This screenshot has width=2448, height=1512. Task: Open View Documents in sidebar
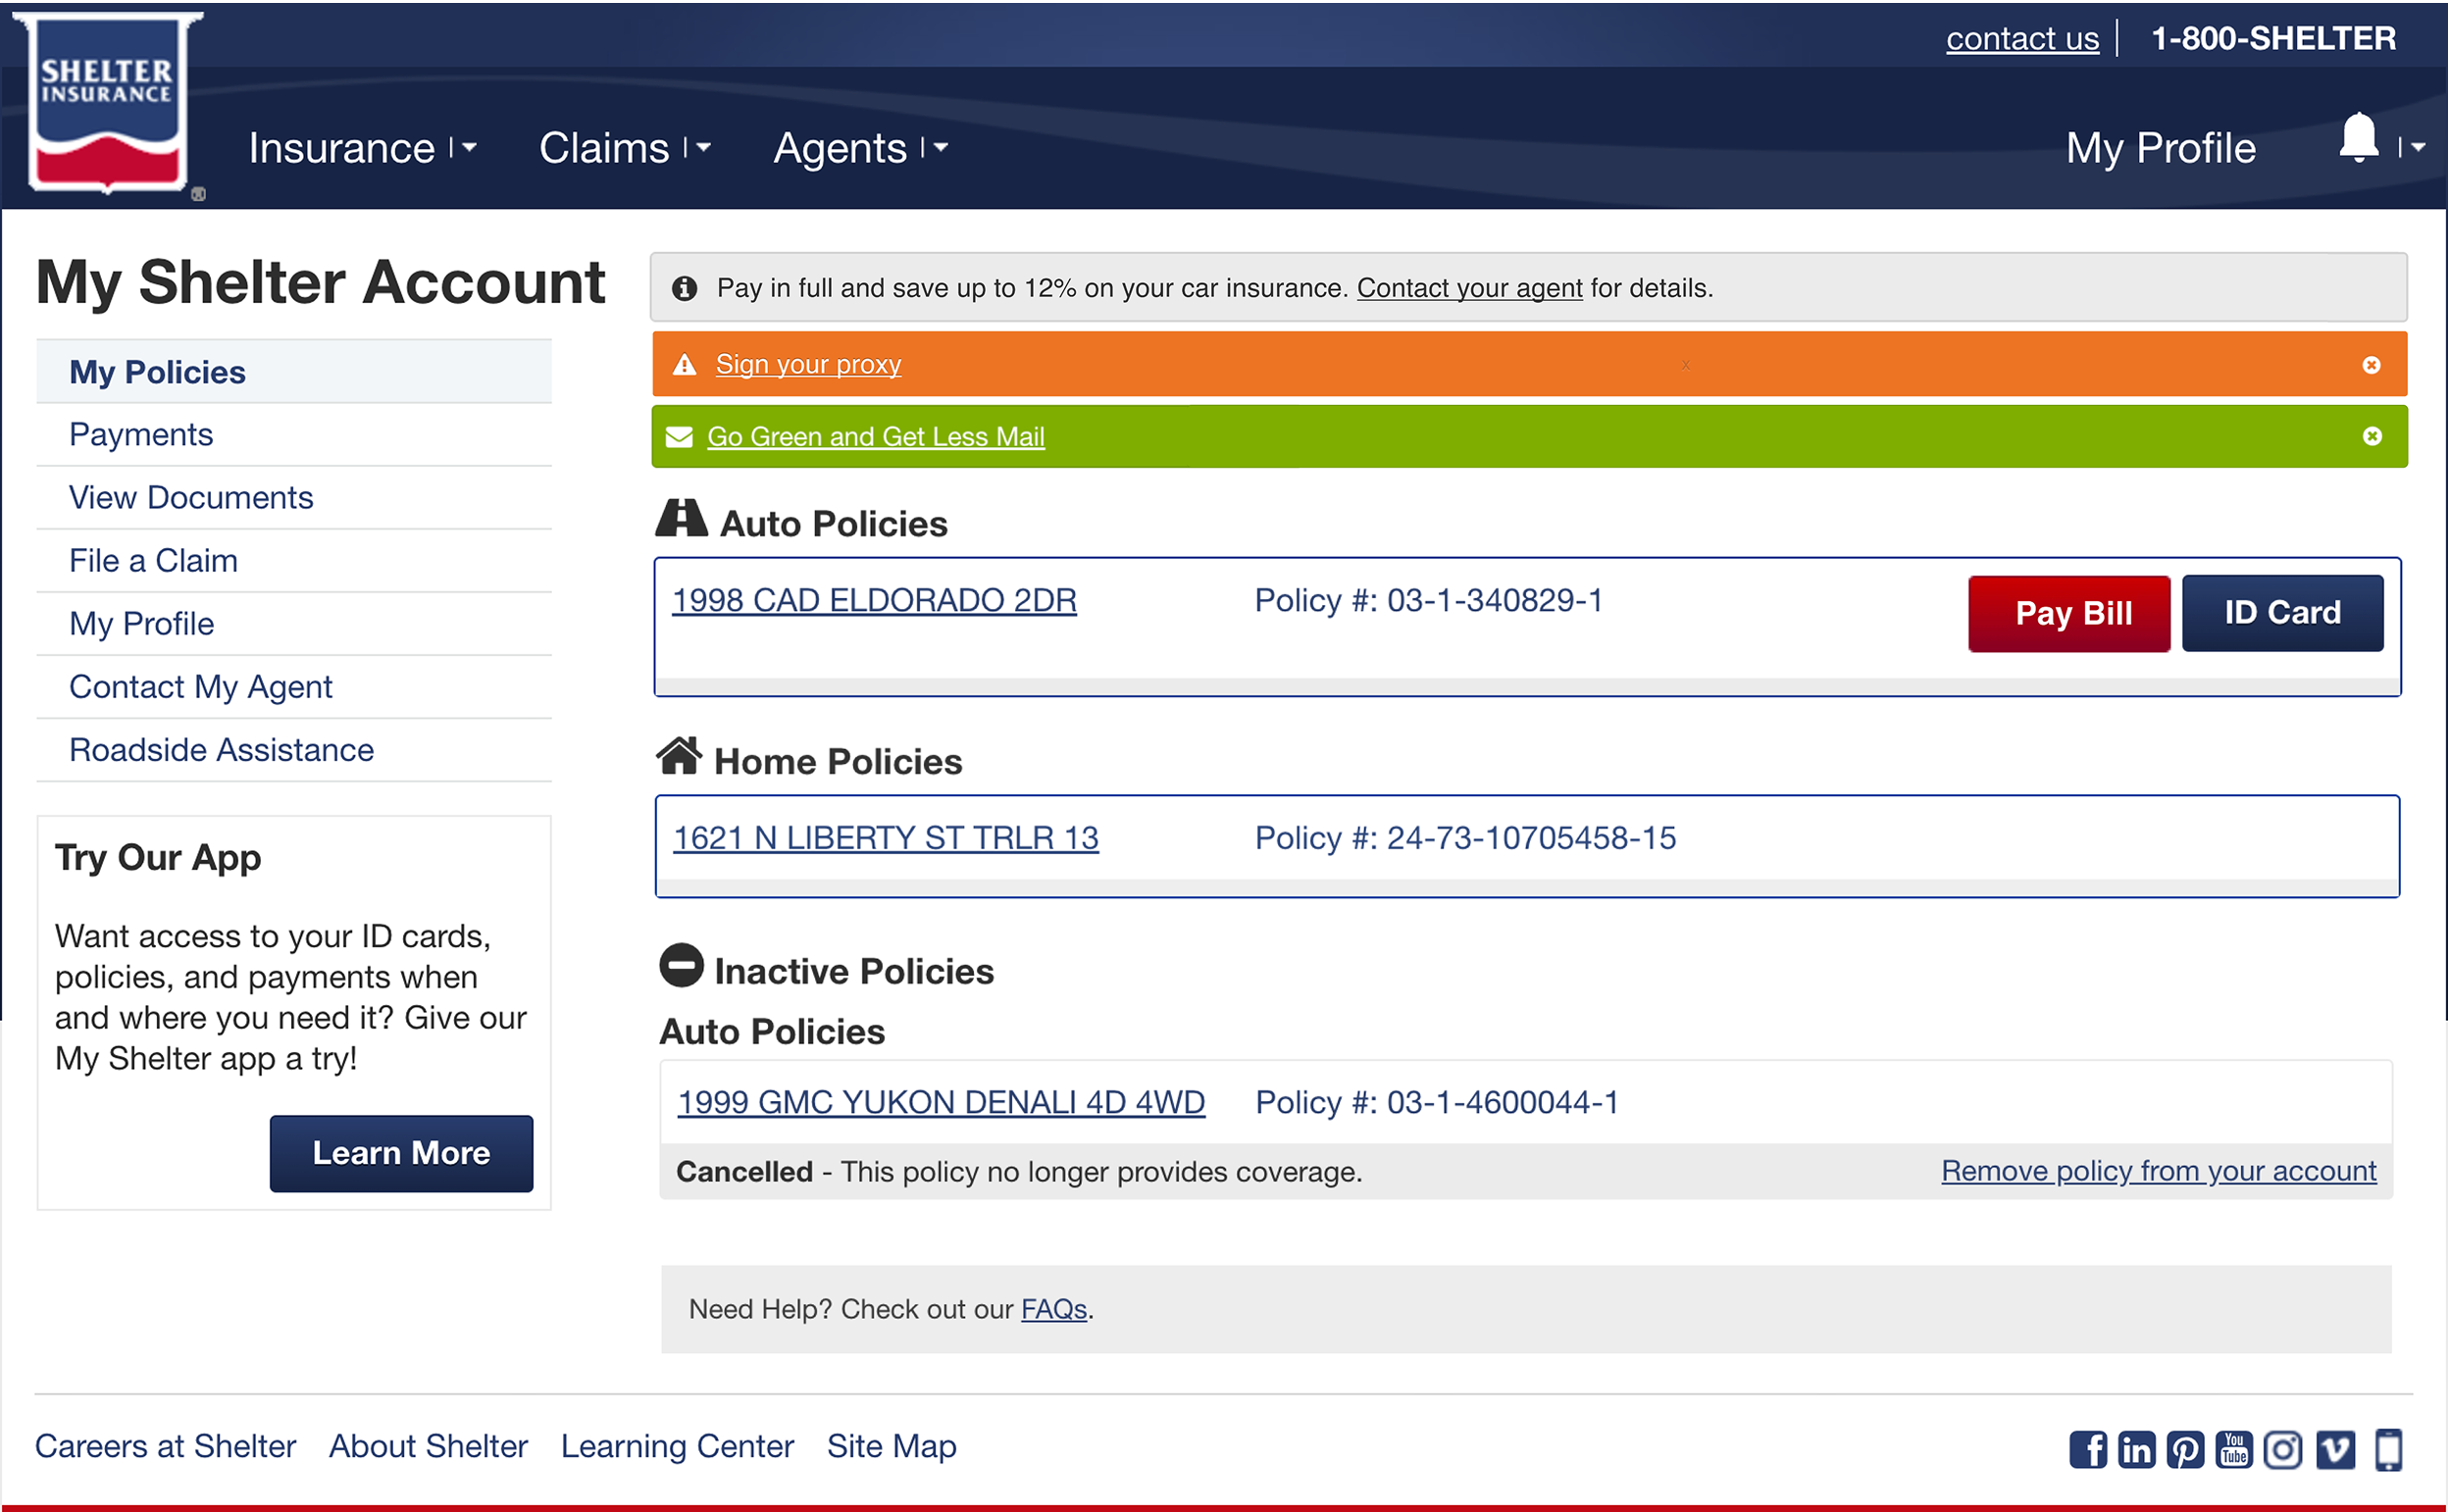(191, 498)
